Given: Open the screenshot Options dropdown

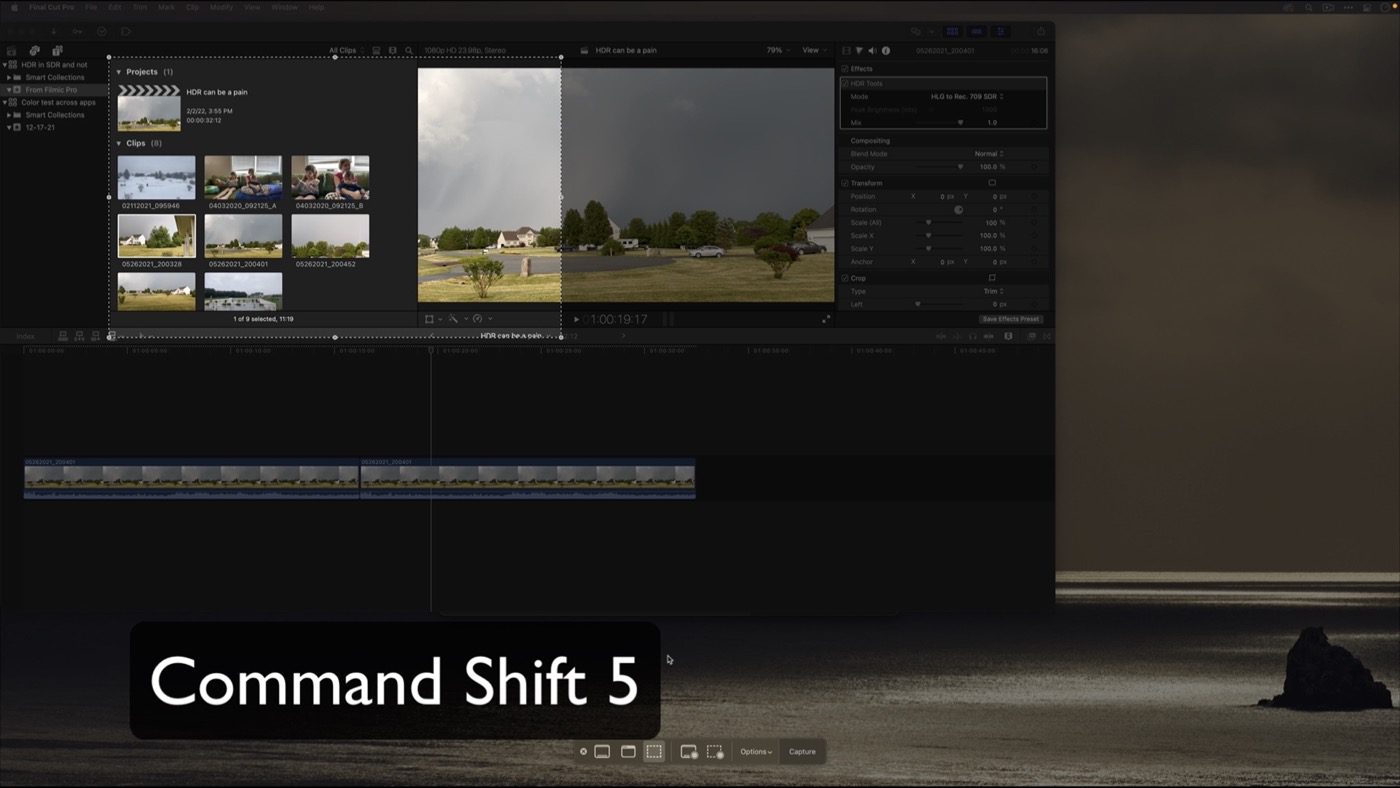Looking at the screenshot, I should (755, 752).
